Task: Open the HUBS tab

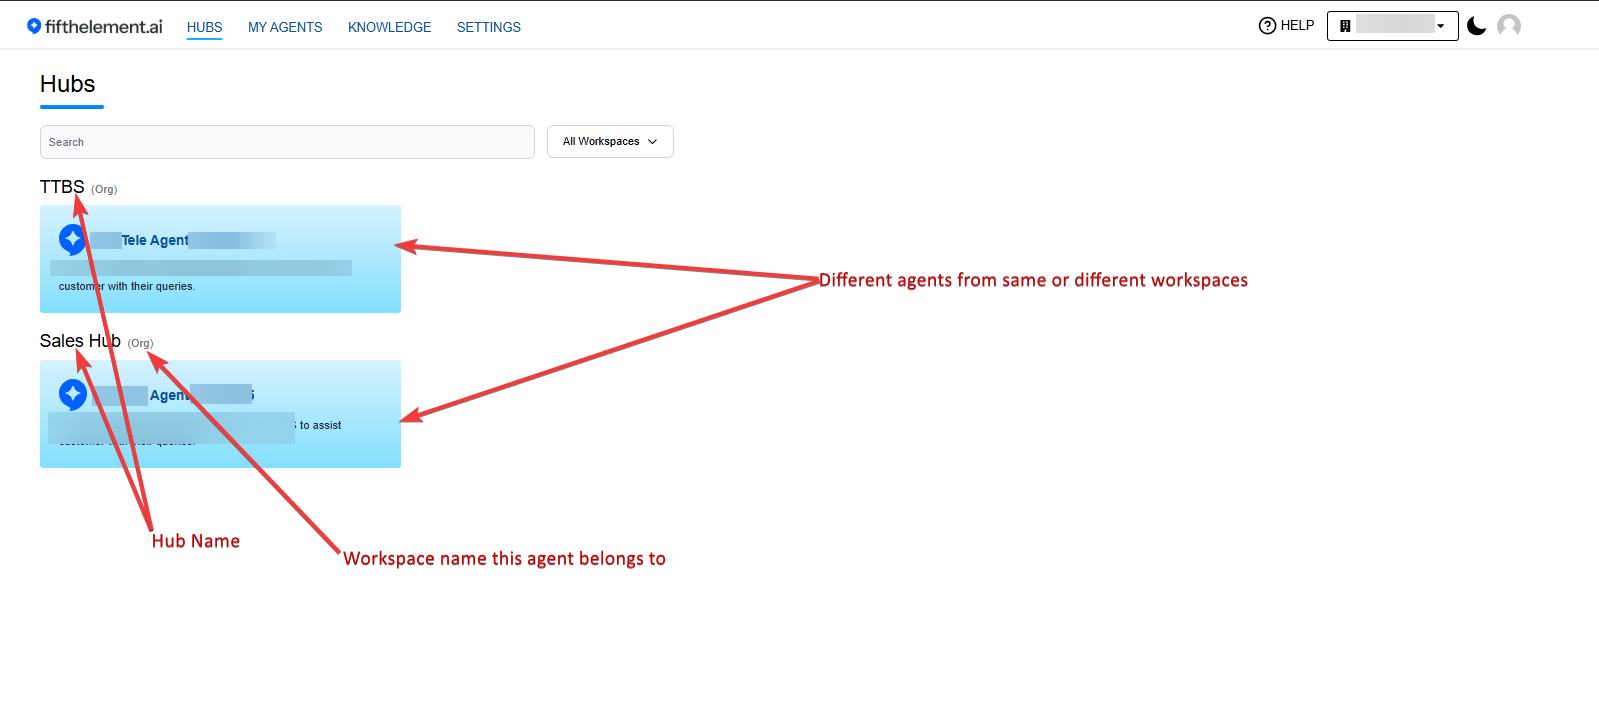Action: (x=204, y=27)
